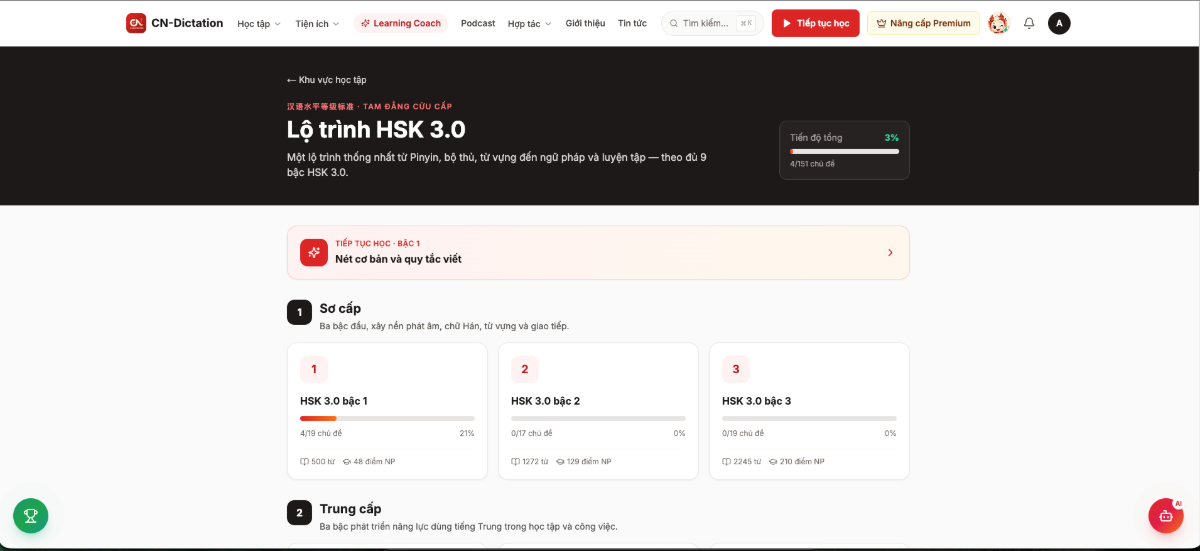Screen dimensions: 1200x551
Task: Click the grammar icon beside 48 điểm NP
Action: click(x=347, y=462)
